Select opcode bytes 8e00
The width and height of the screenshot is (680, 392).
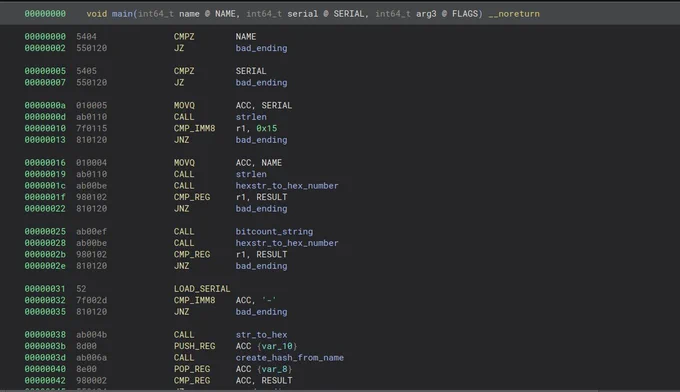click(86, 369)
